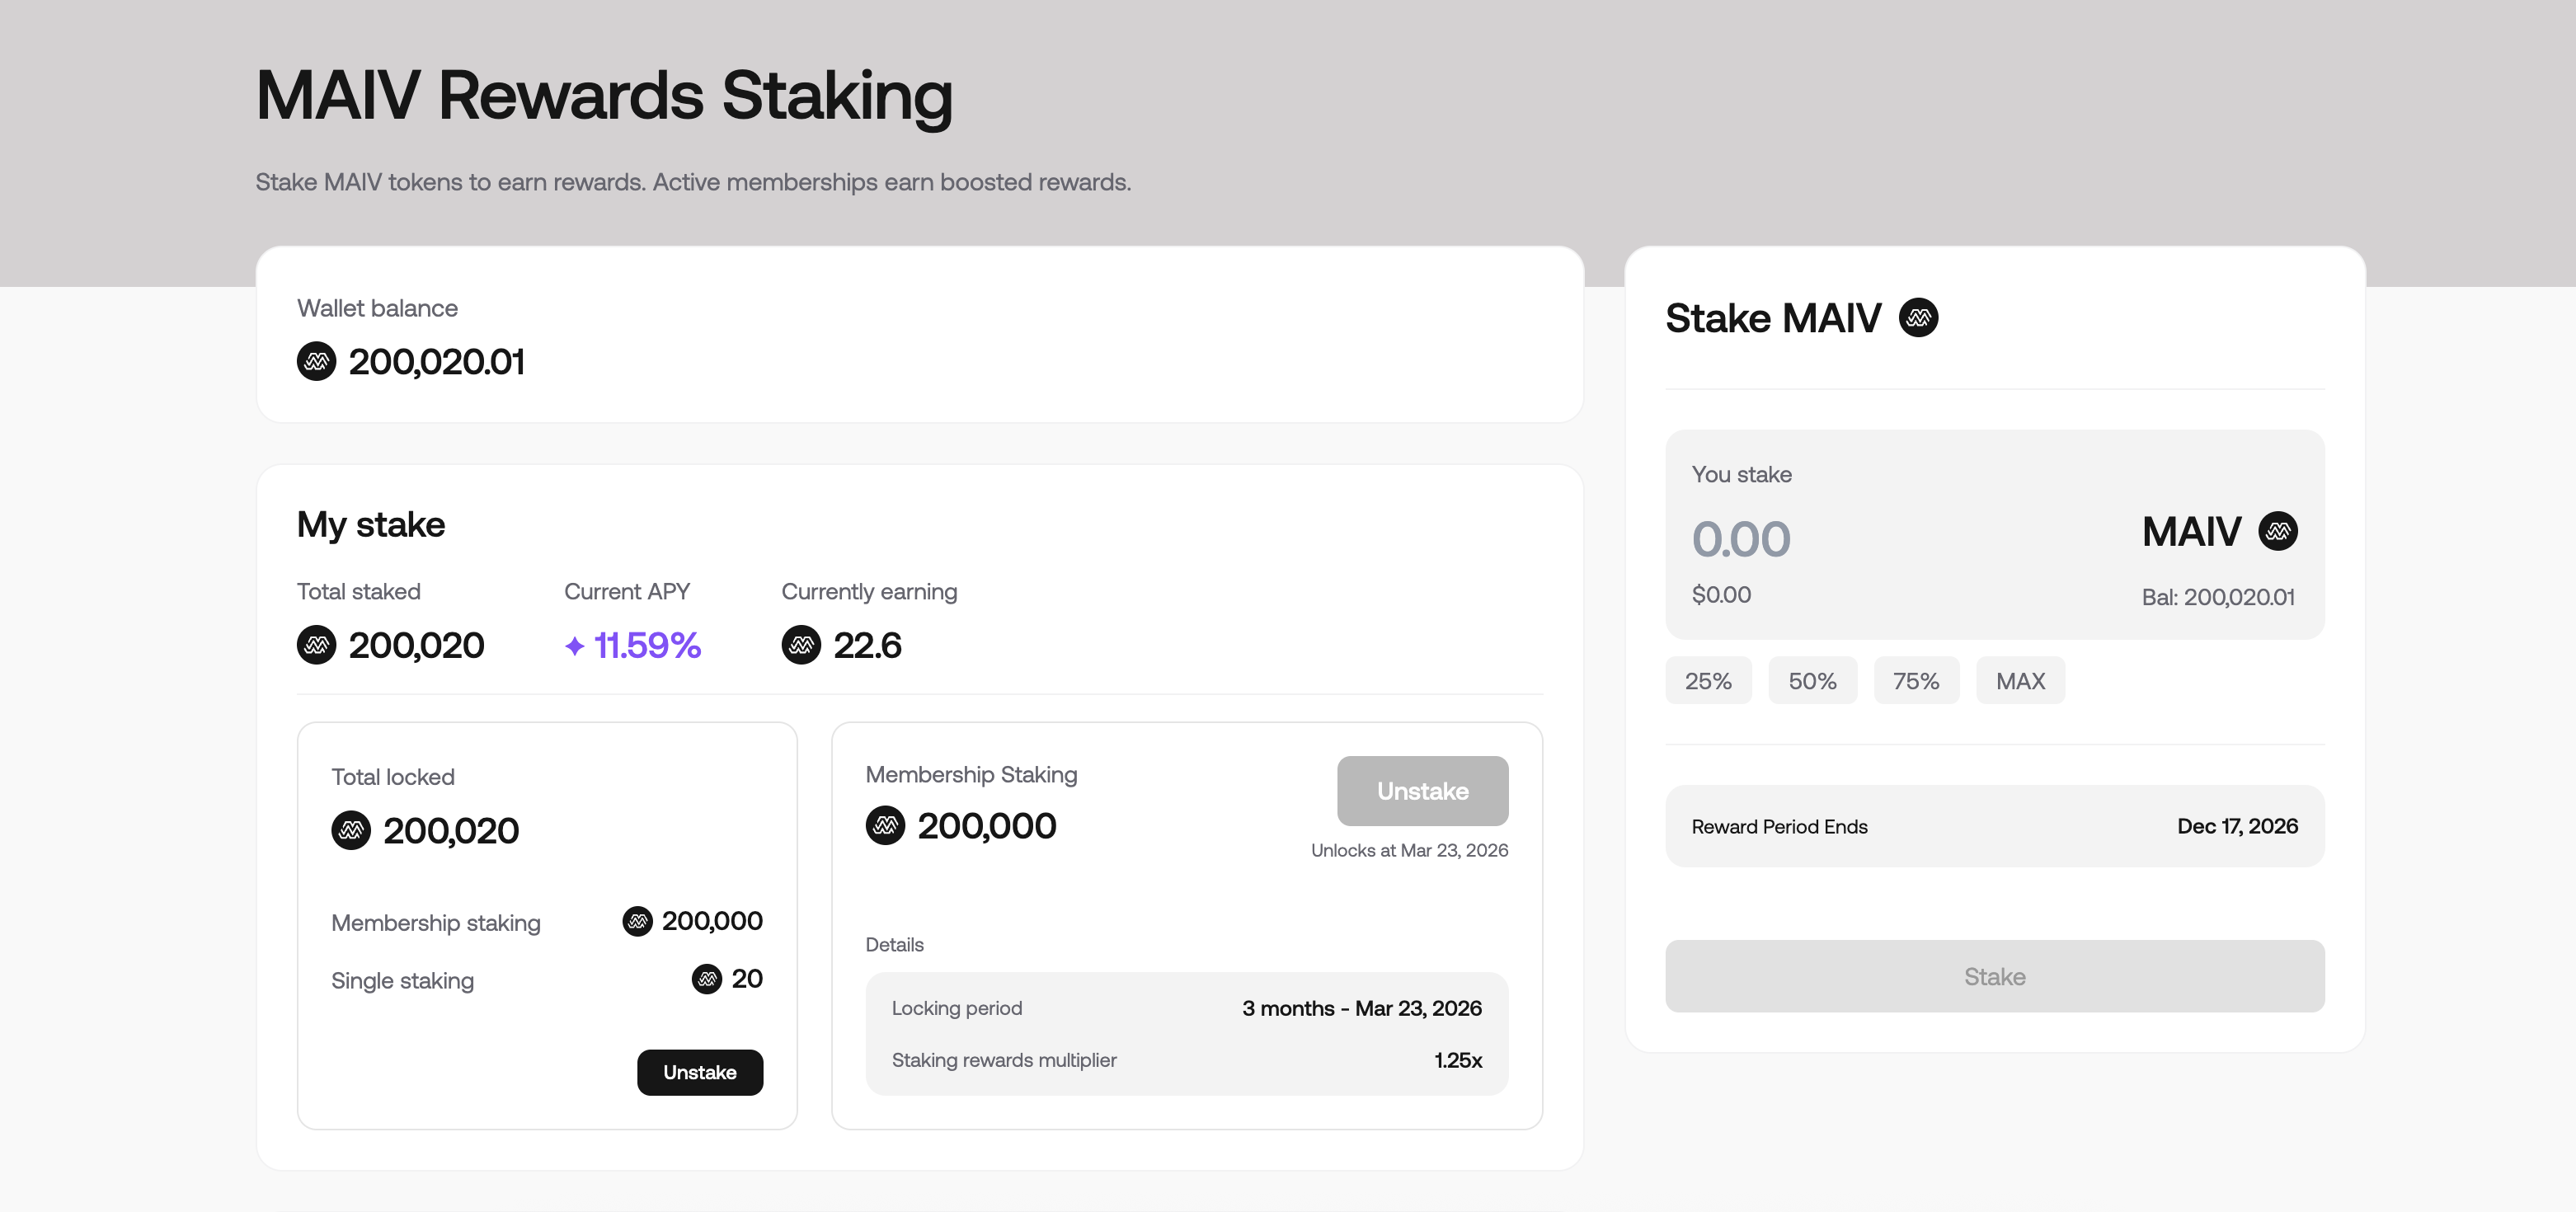2576x1212 pixels.
Task: Focus the 0.00 stake amount input field
Action: tap(1741, 539)
